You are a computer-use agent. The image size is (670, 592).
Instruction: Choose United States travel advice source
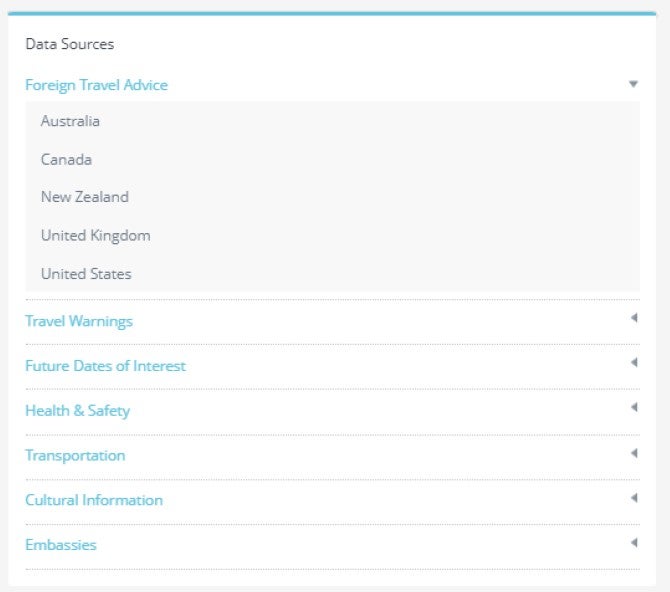[x=86, y=274]
